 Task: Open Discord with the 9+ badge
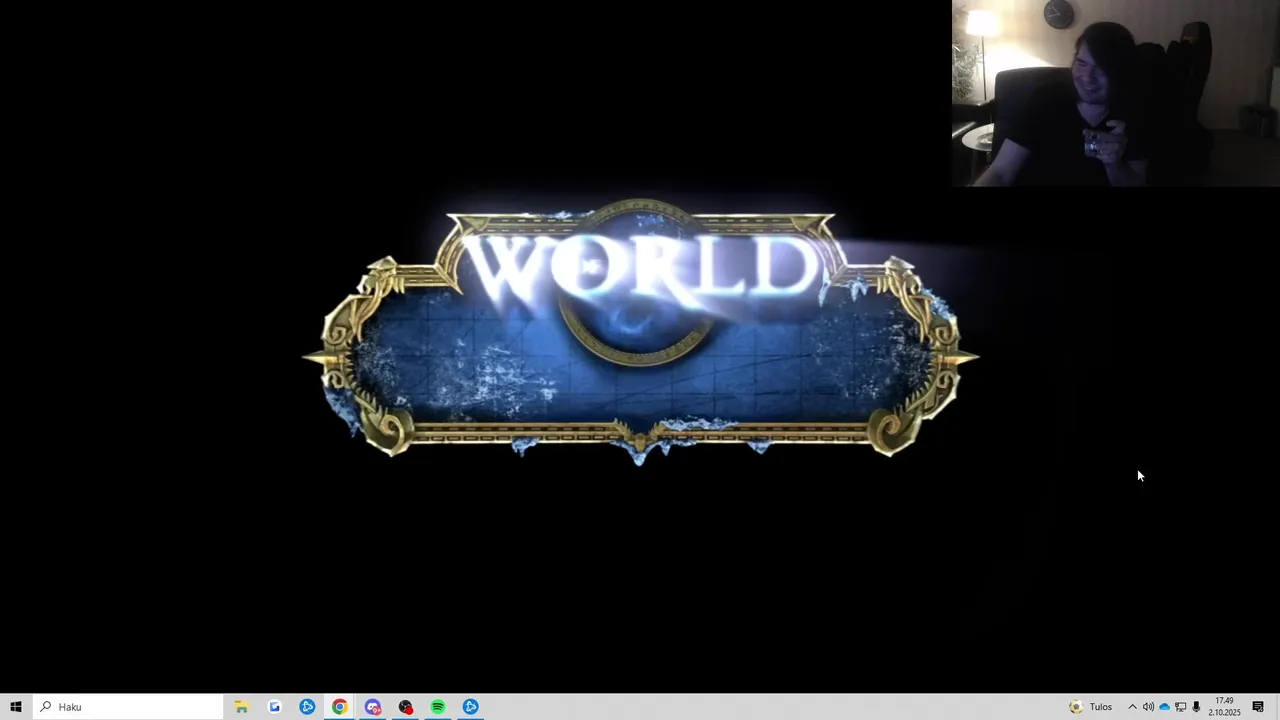[373, 707]
